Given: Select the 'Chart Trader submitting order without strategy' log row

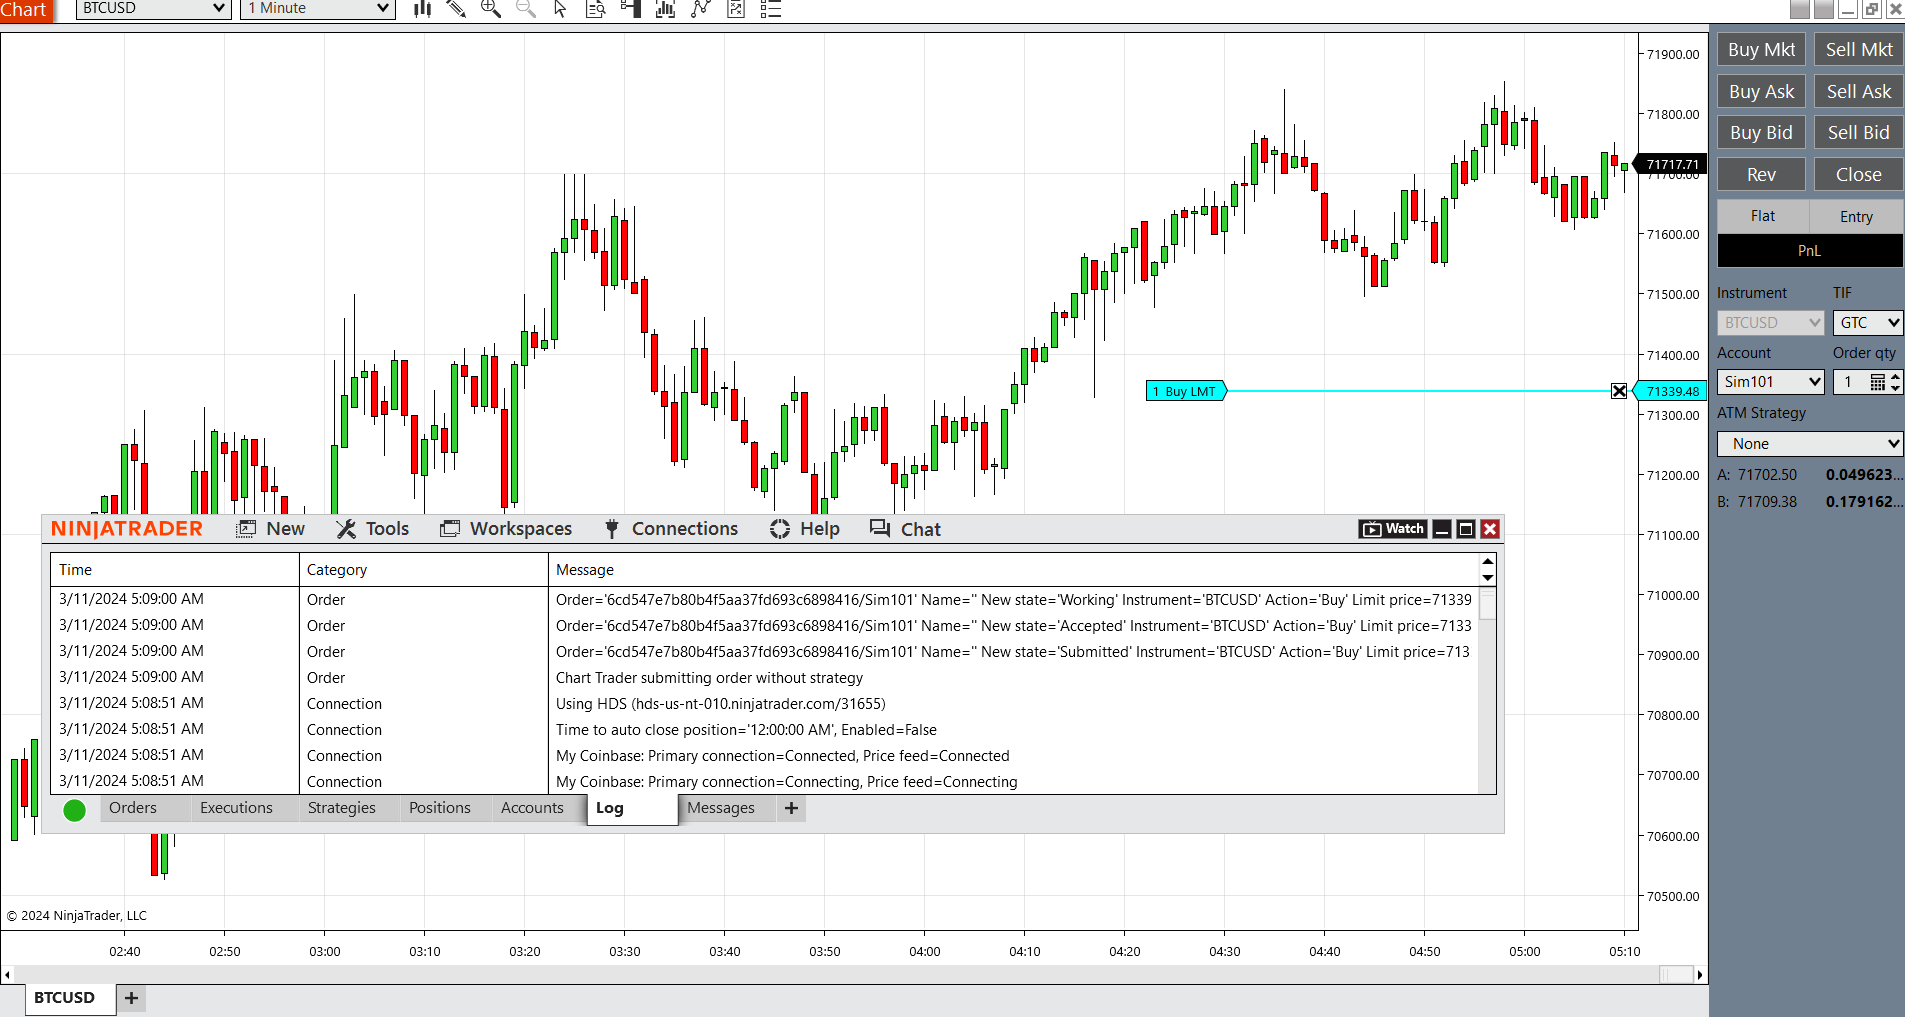Looking at the screenshot, I should [x=765, y=678].
